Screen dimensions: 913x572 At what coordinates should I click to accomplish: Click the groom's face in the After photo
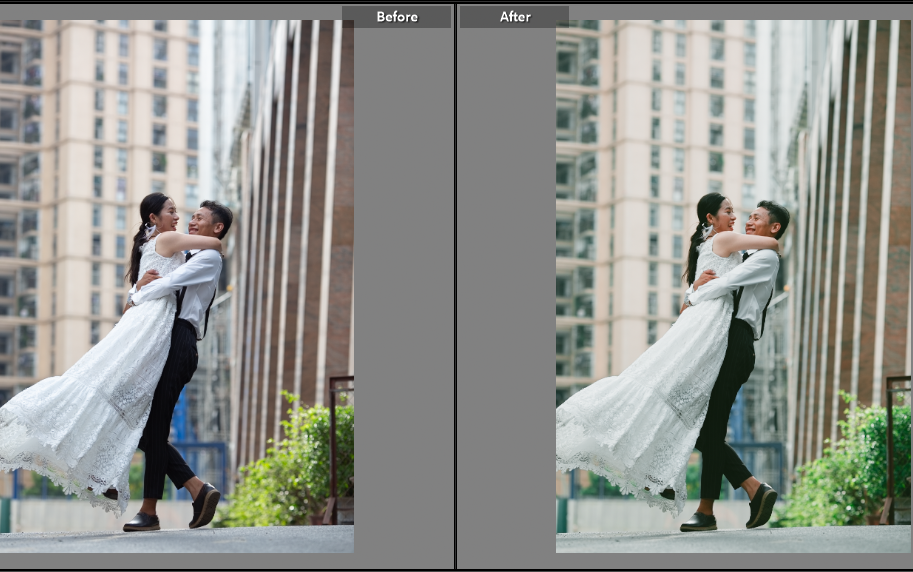(x=764, y=221)
